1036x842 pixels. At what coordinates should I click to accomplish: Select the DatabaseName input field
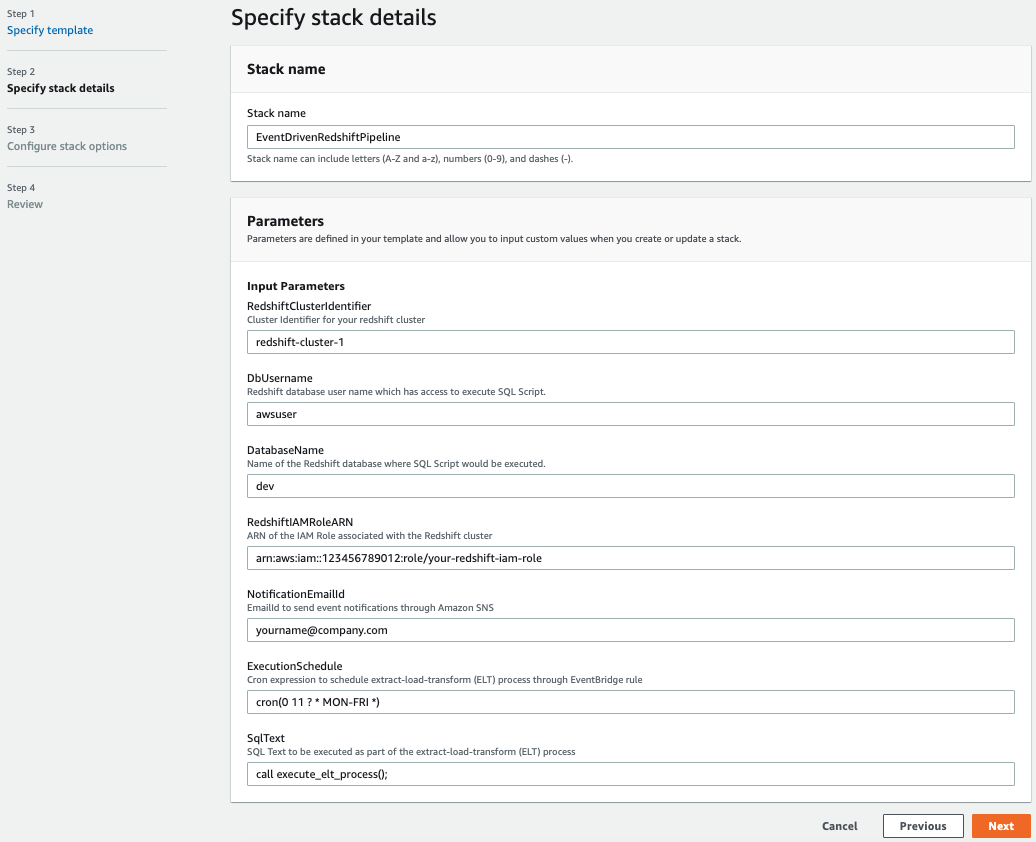pos(630,486)
